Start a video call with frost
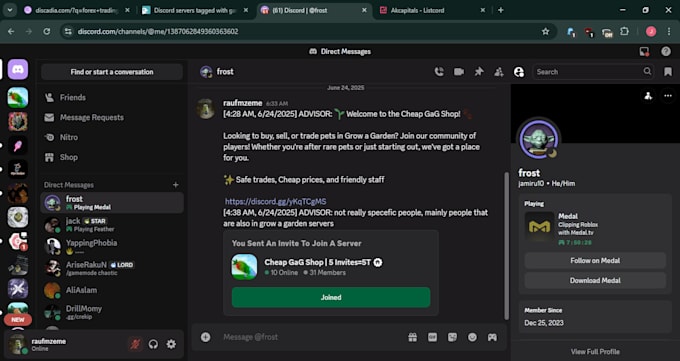The width and height of the screenshot is (680, 361). click(x=459, y=72)
